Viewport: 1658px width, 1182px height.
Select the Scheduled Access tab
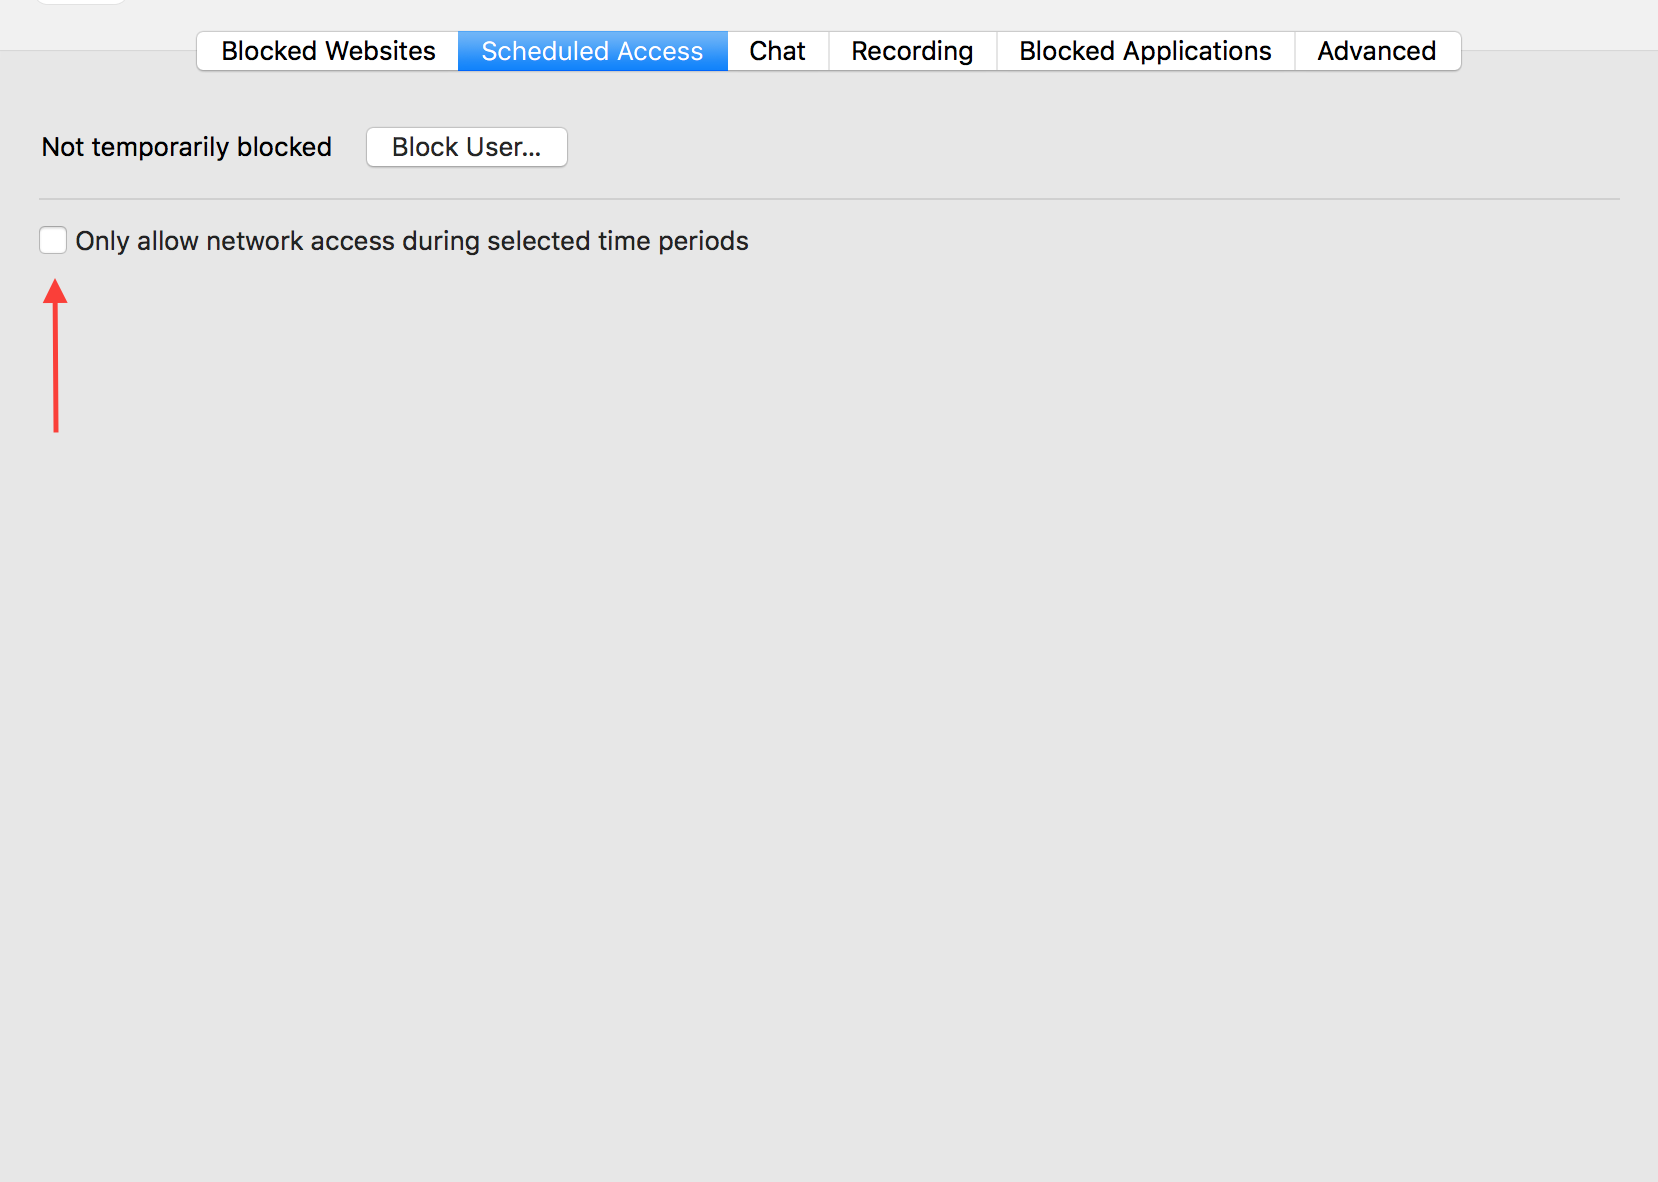coord(592,51)
